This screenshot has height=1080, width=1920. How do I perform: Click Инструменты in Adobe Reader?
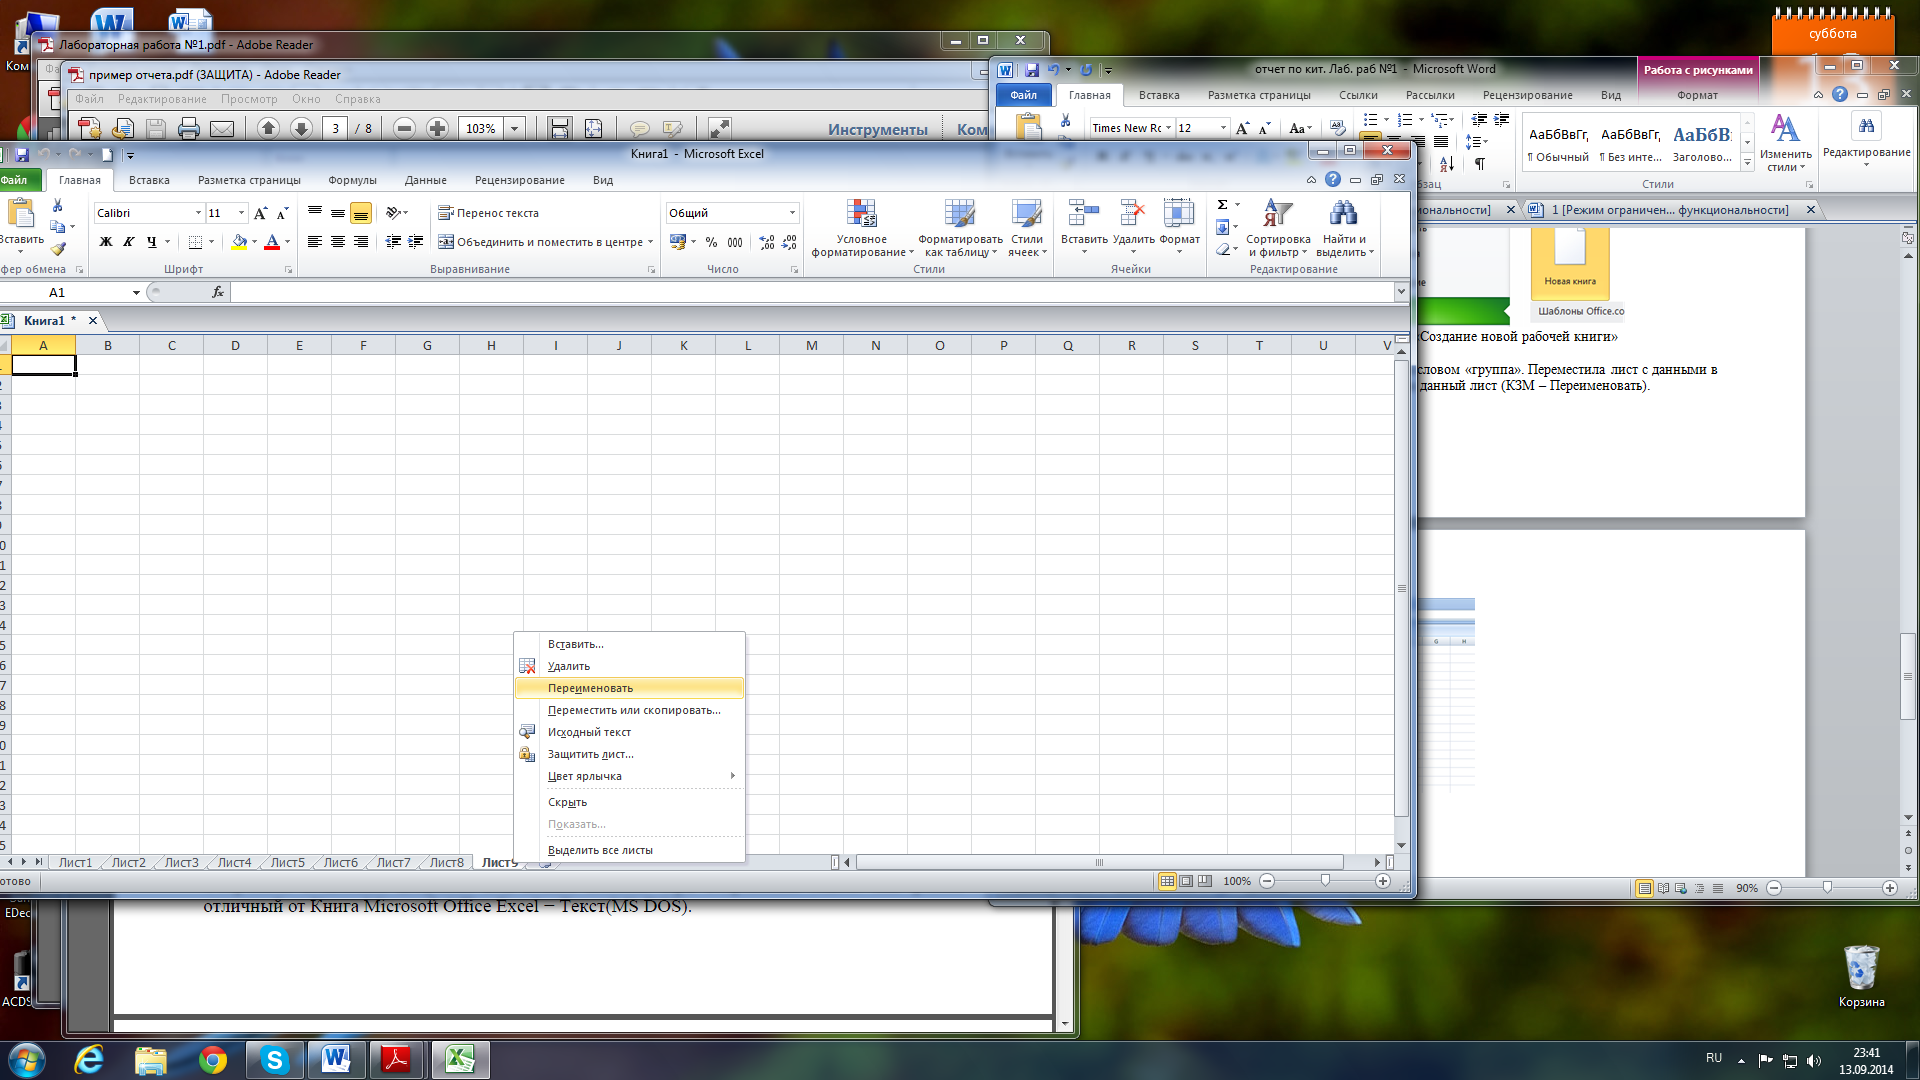click(877, 129)
